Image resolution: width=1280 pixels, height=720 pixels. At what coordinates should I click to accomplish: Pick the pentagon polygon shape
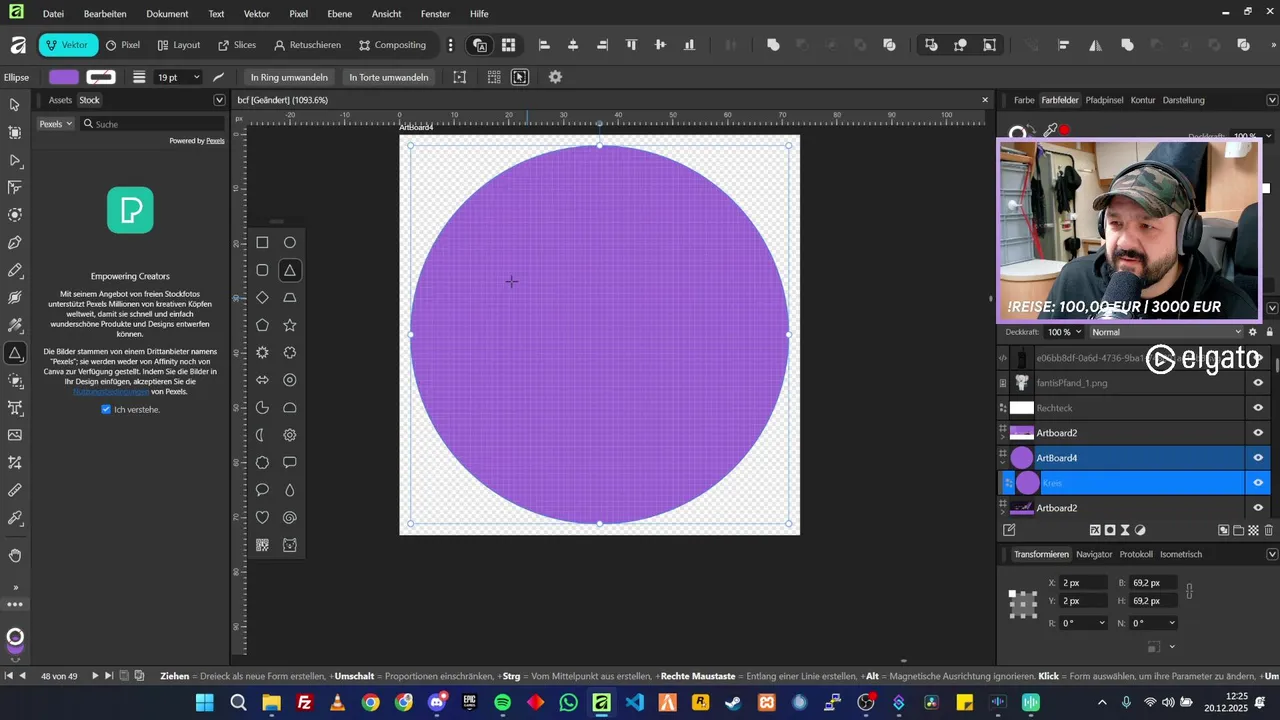262,325
